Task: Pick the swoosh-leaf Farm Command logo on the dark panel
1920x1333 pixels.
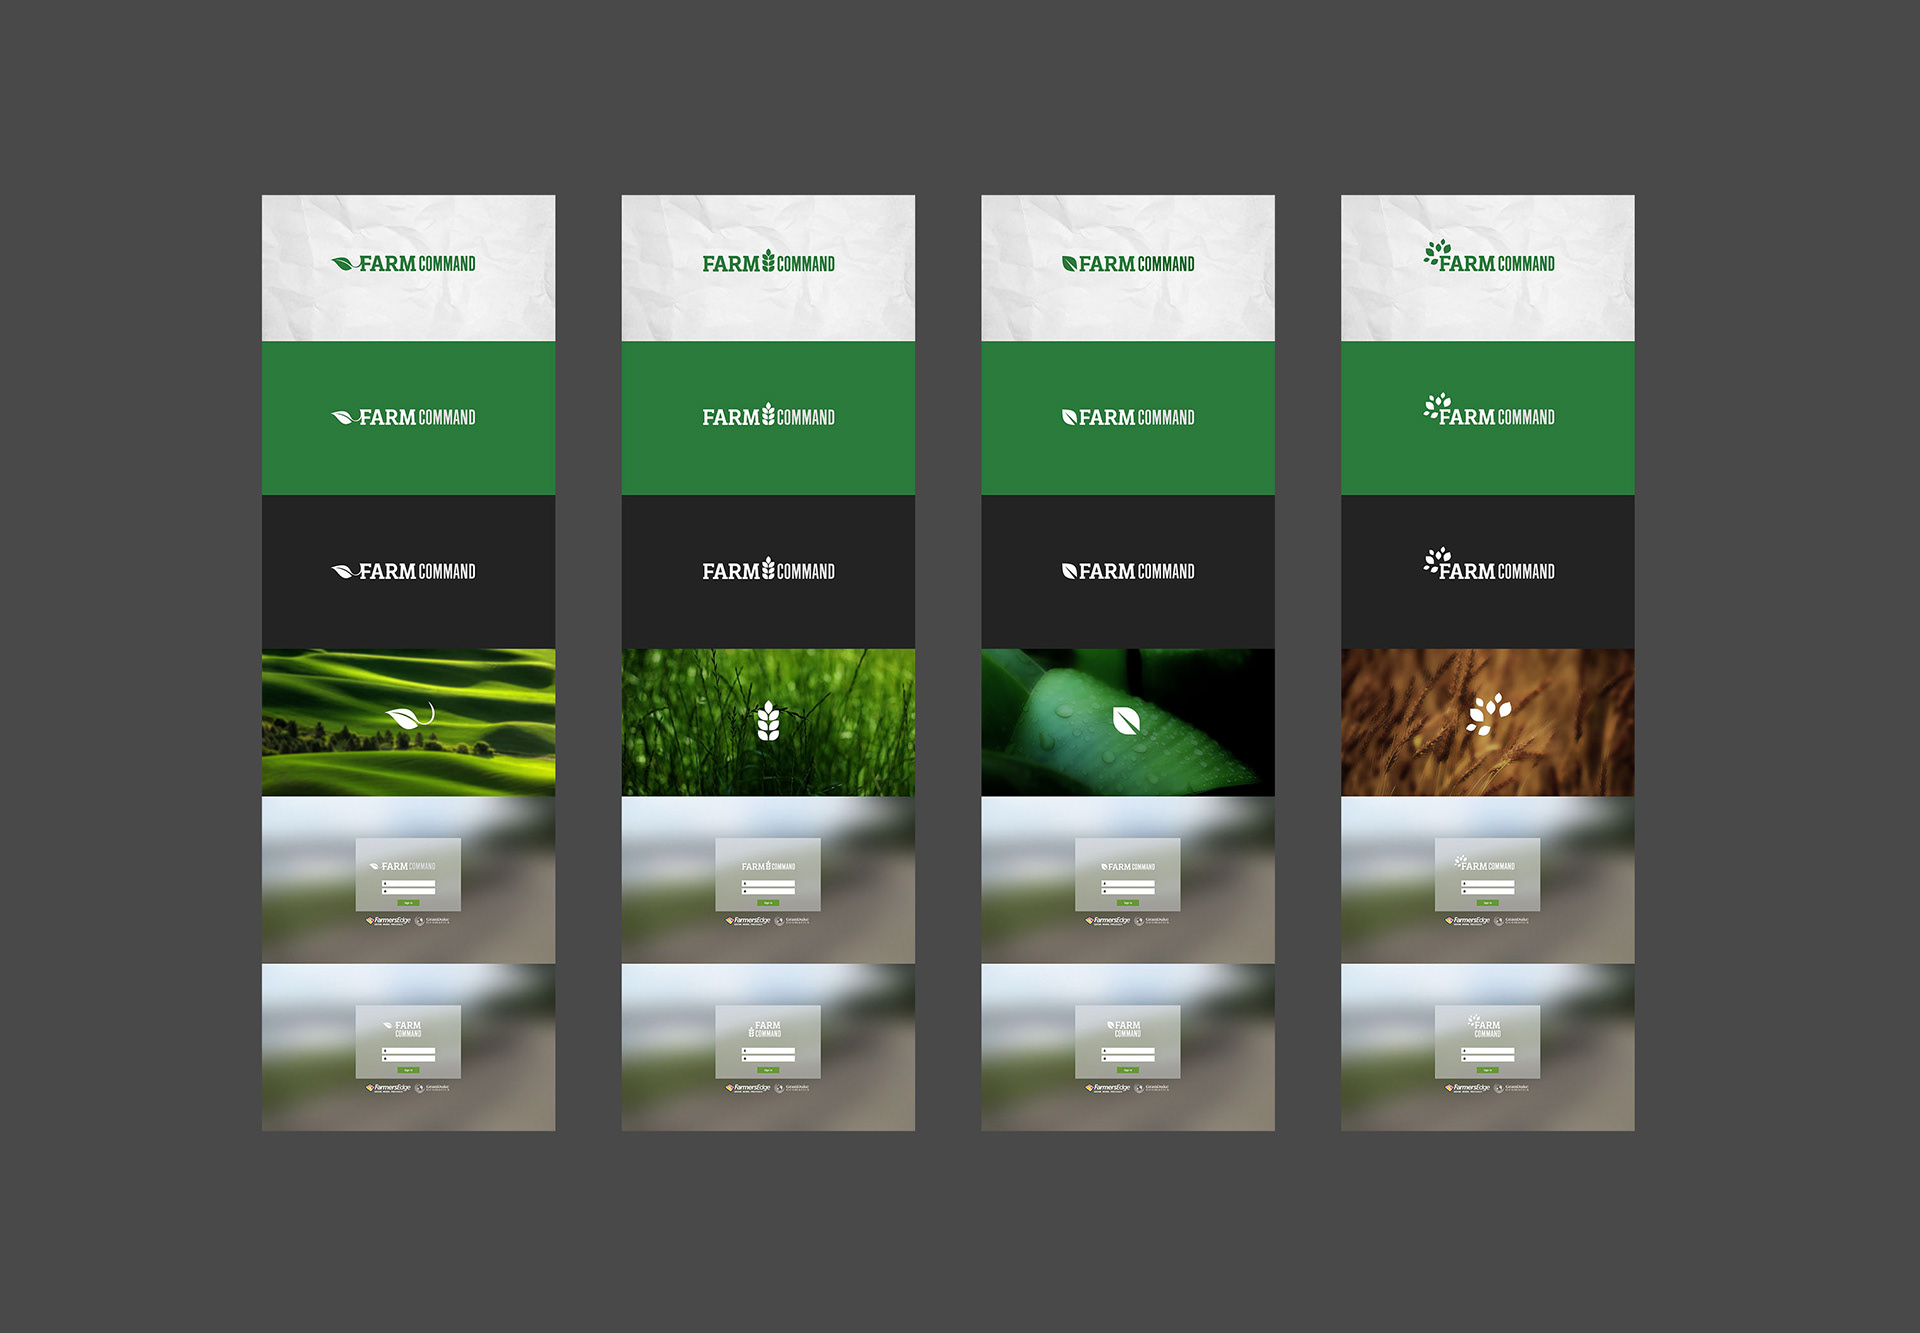Action: pyautogui.click(x=404, y=571)
